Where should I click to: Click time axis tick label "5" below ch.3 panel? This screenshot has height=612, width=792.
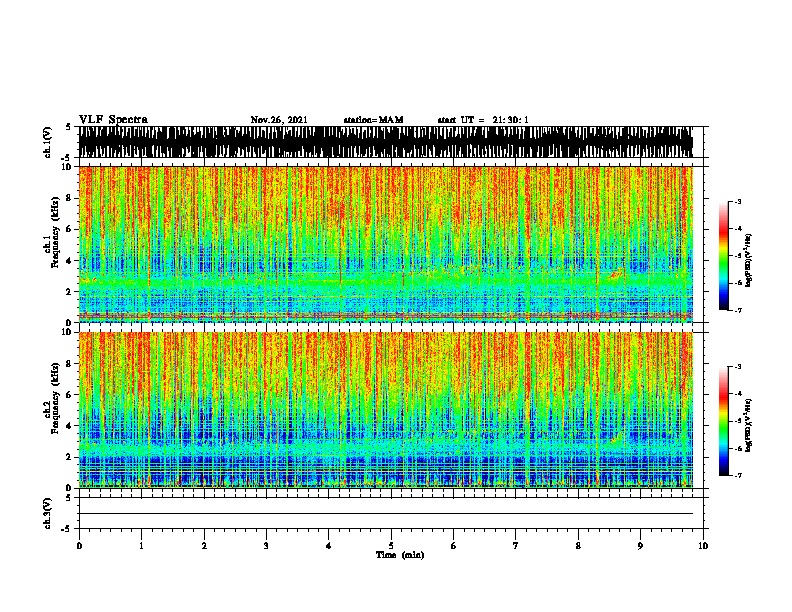point(391,546)
